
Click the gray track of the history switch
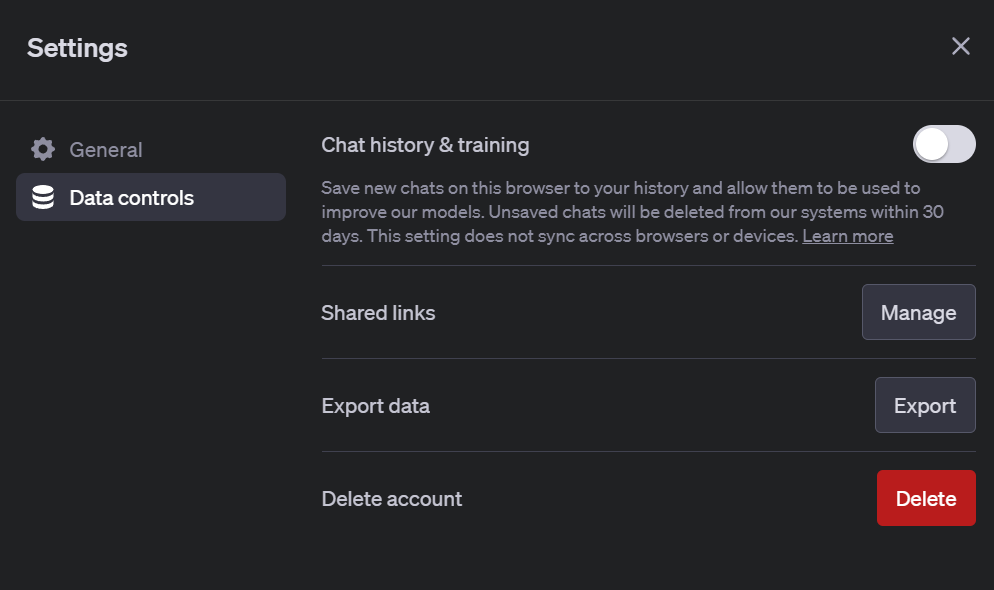click(x=962, y=145)
